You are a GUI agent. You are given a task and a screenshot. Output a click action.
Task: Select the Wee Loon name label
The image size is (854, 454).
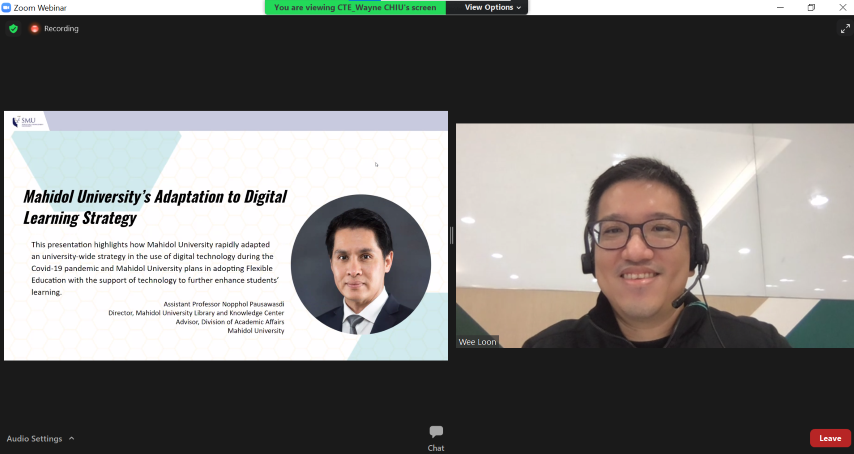477,342
